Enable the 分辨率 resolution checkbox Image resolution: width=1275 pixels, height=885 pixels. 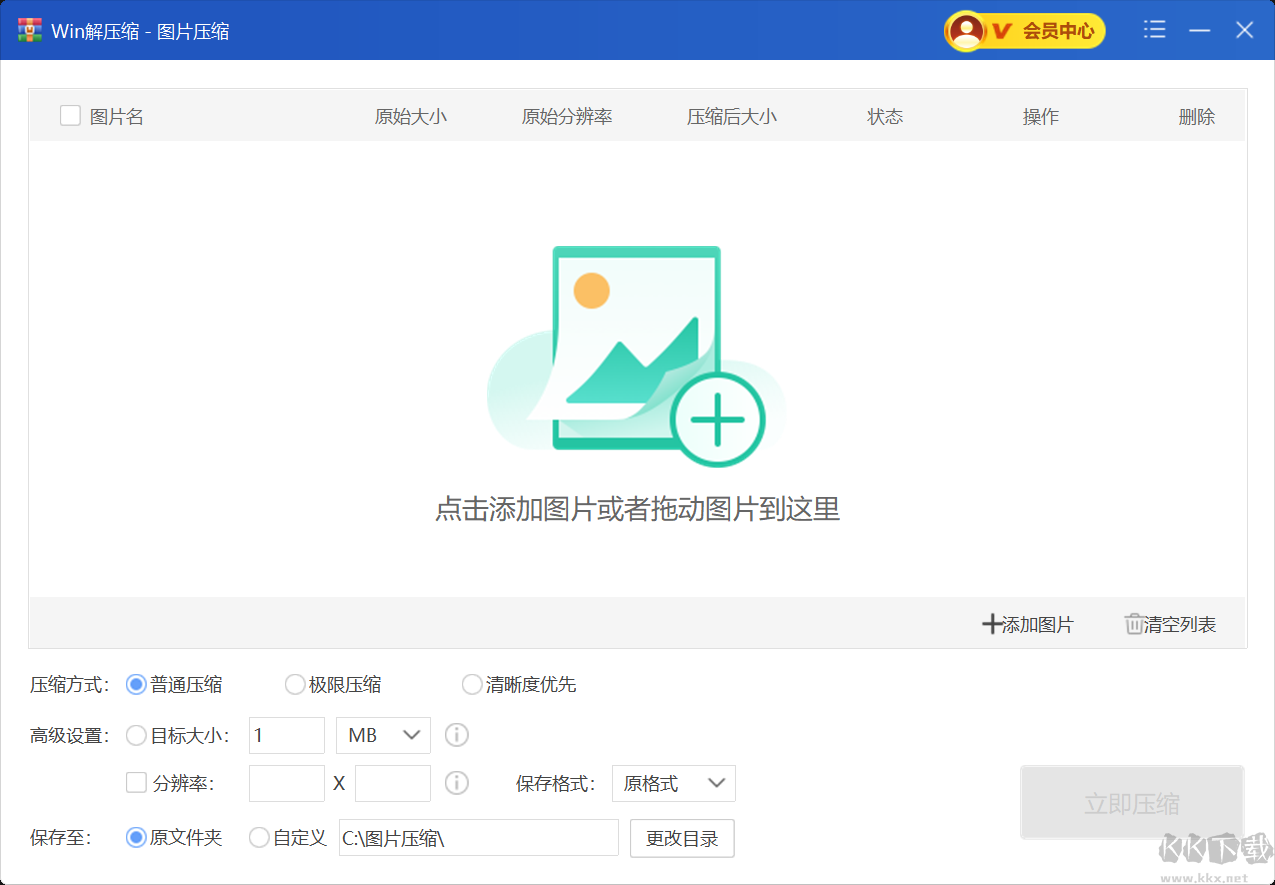(136, 783)
